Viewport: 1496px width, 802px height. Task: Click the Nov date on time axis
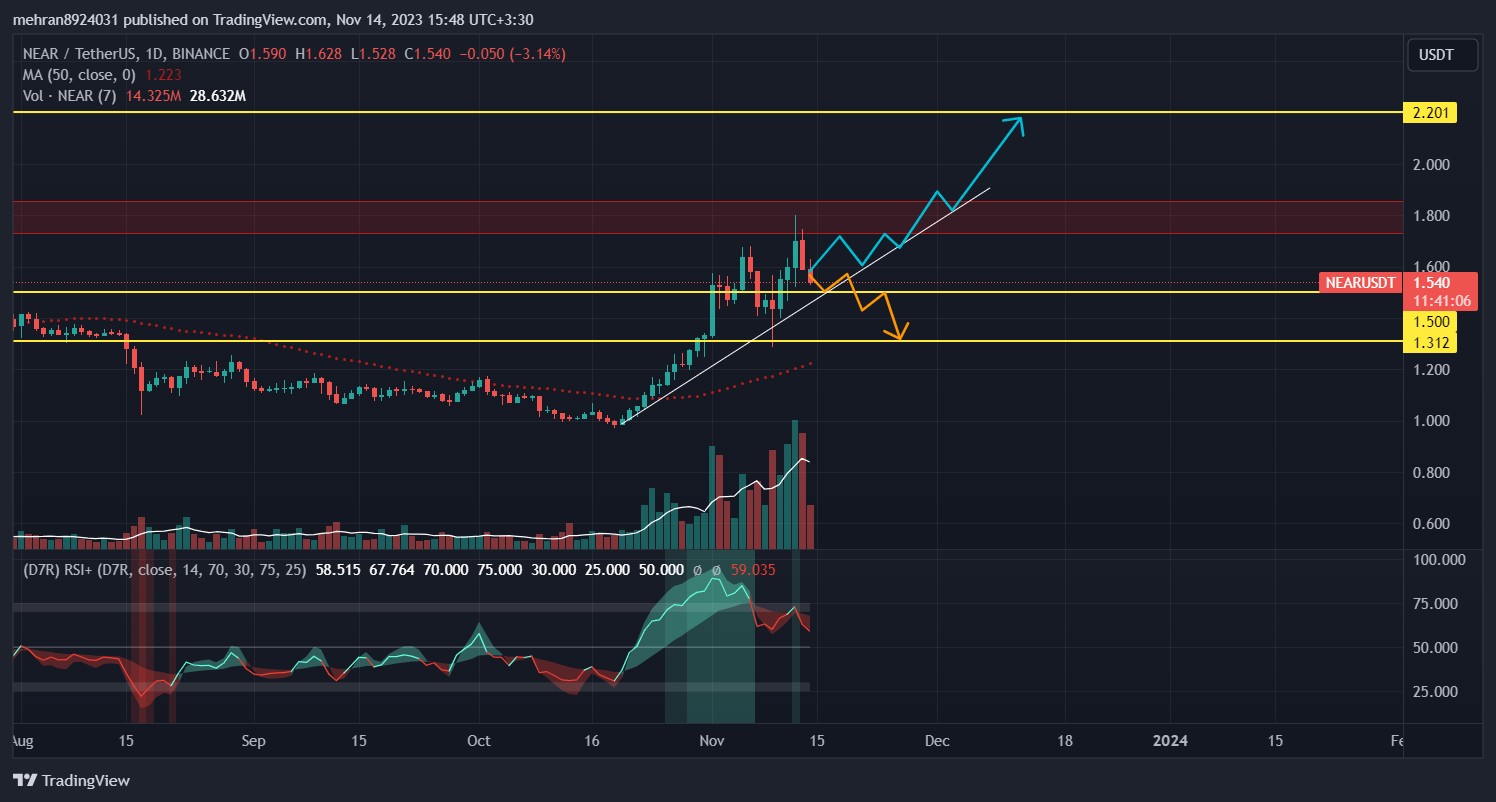pos(712,741)
